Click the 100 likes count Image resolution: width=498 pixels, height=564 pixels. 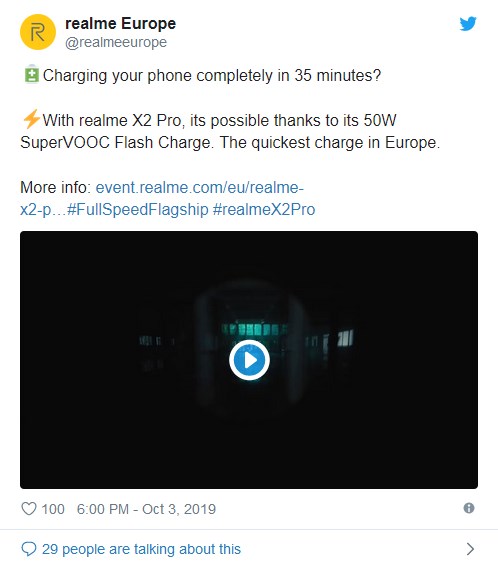(x=53, y=509)
